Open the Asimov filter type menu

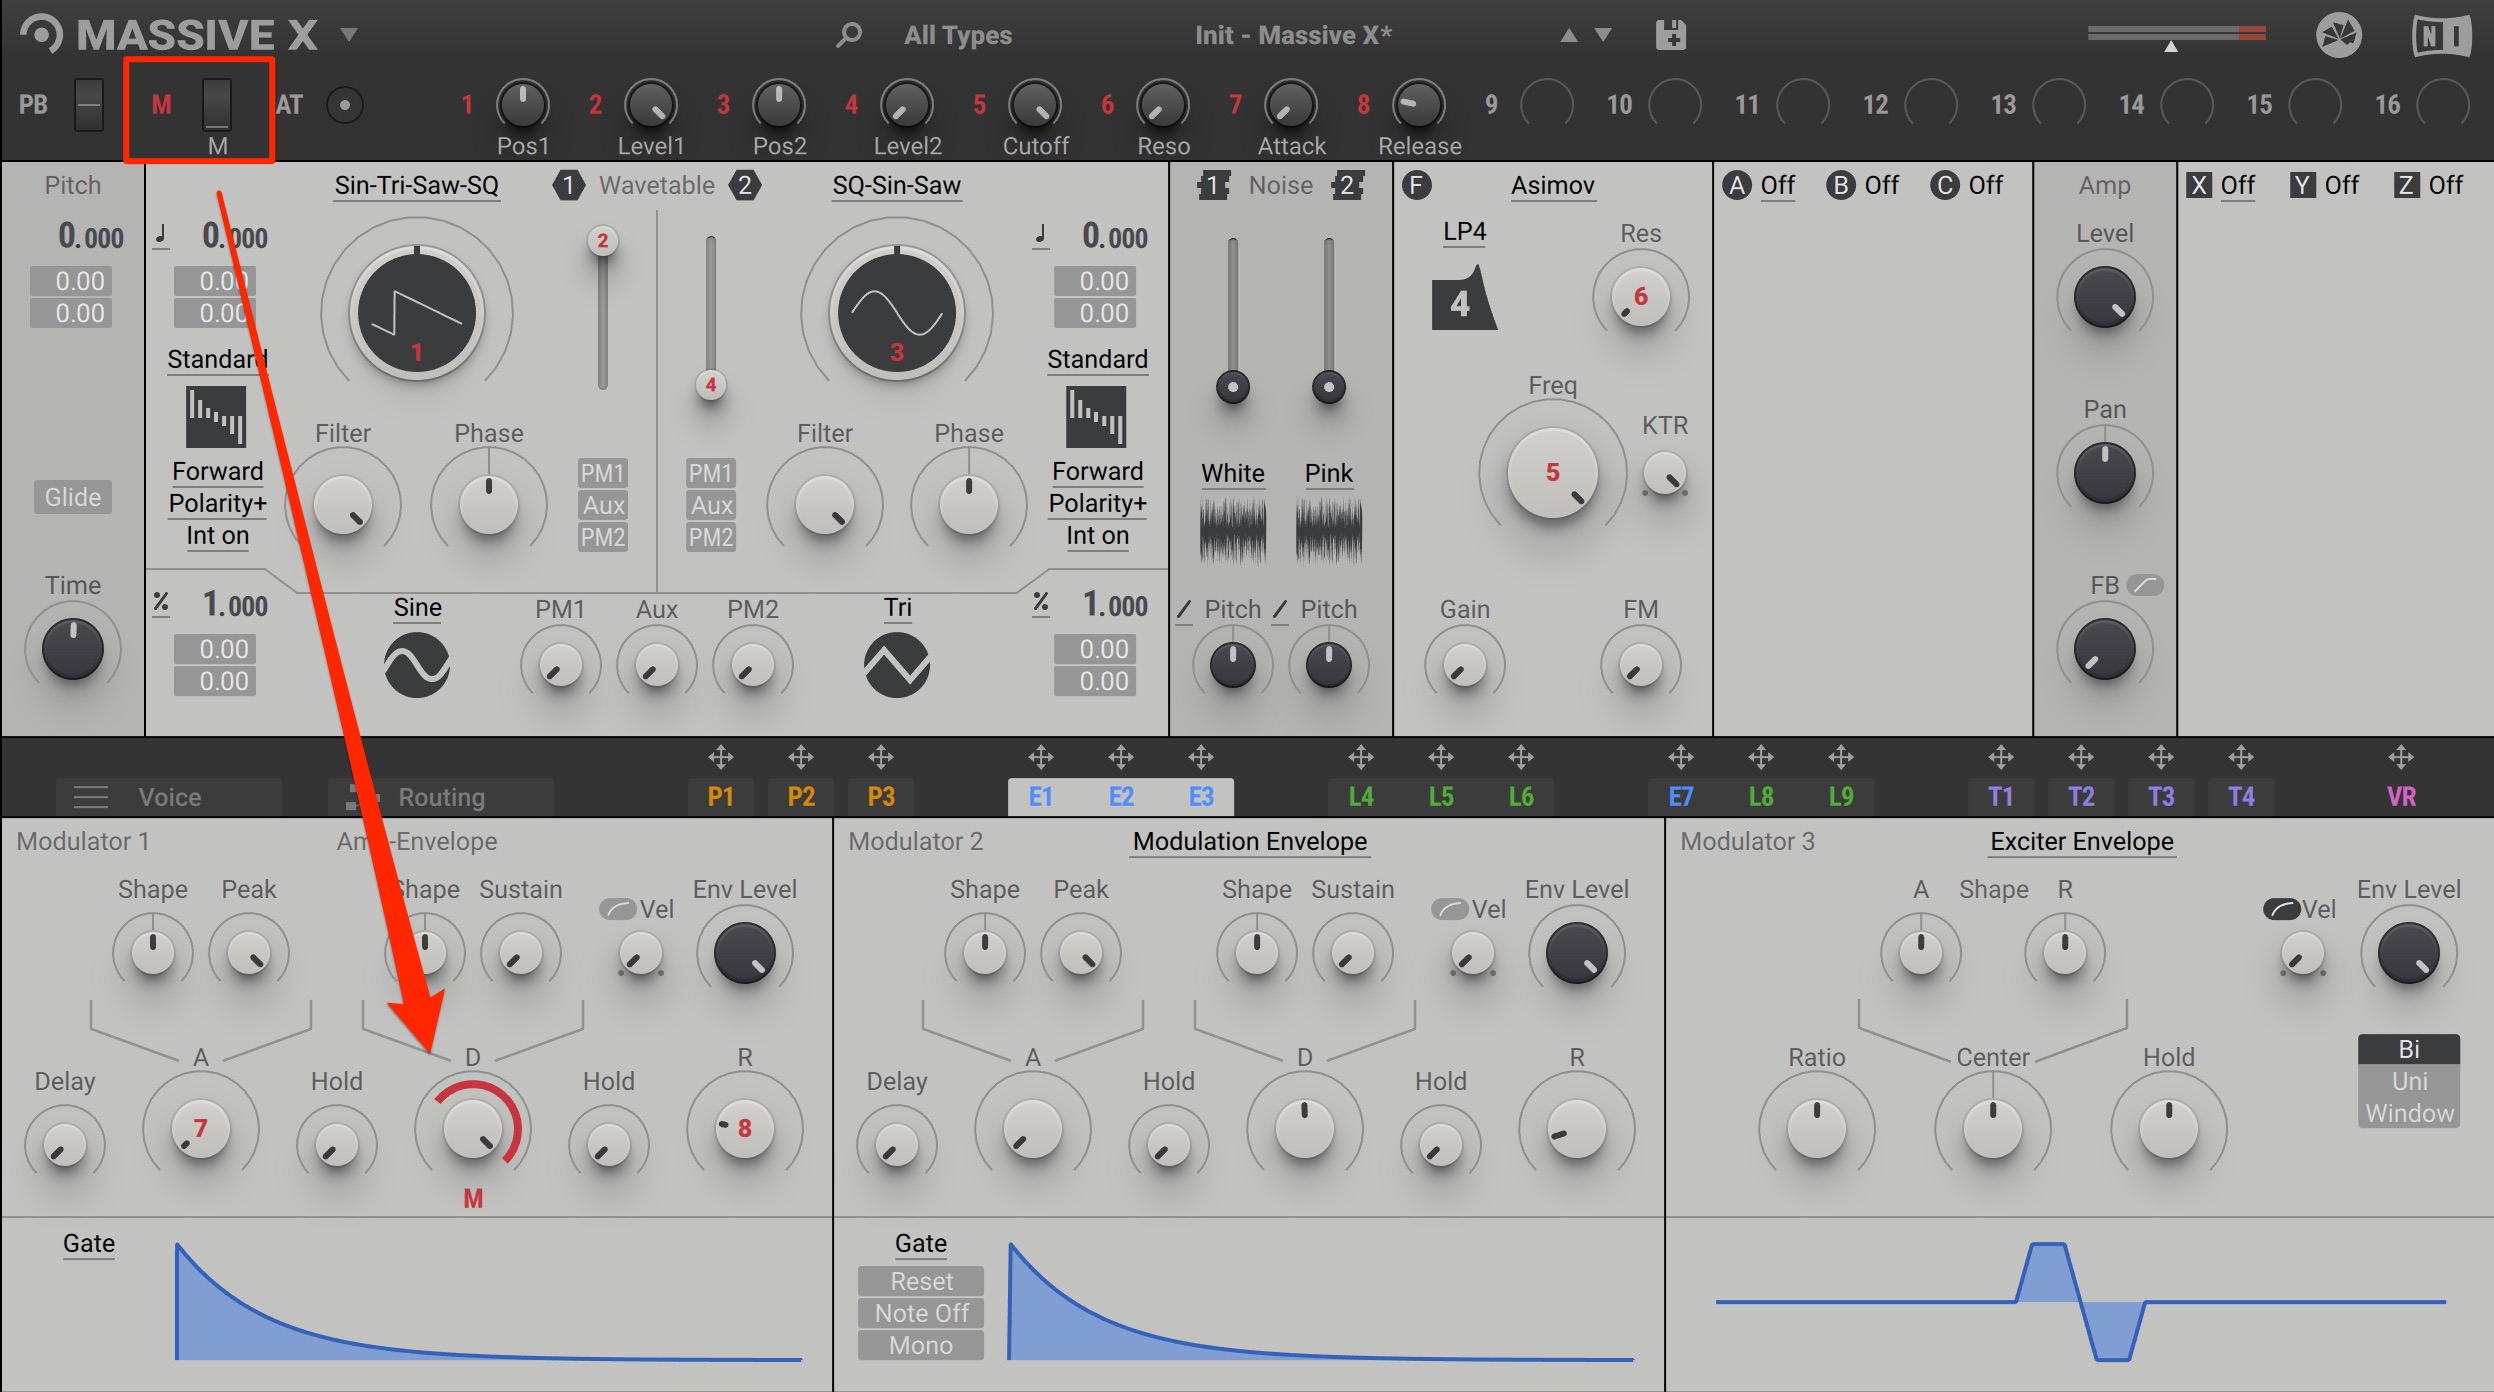pyautogui.click(x=1552, y=186)
